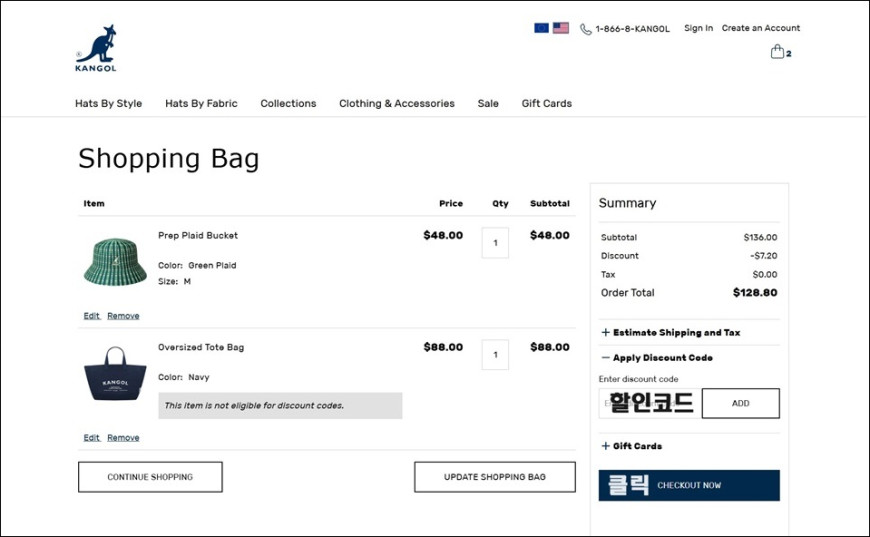The image size is (870, 537).
Task: Edit the Oversized Tote Bag item
Action: (92, 438)
